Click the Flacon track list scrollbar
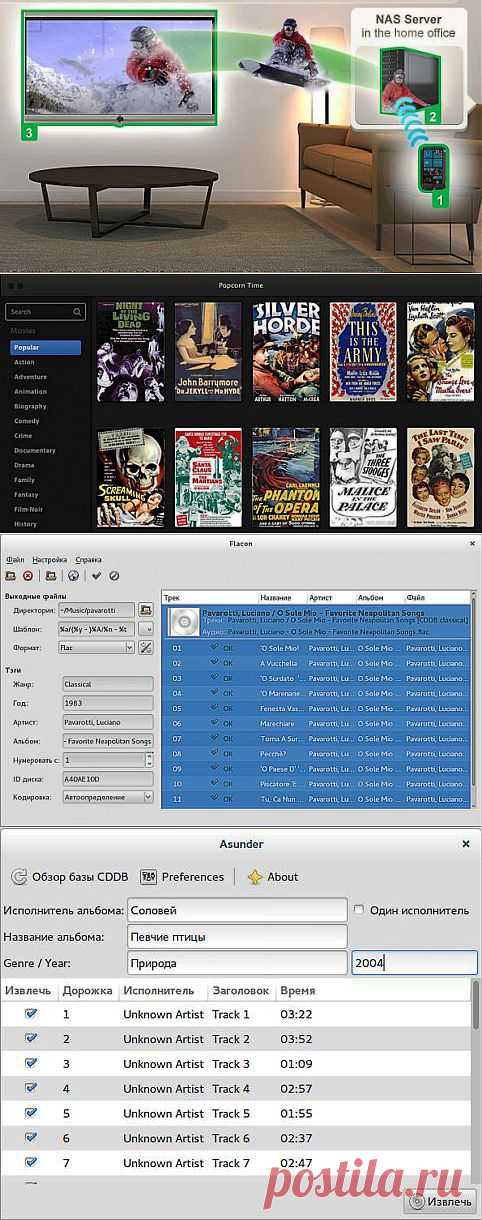 [x=474, y=700]
